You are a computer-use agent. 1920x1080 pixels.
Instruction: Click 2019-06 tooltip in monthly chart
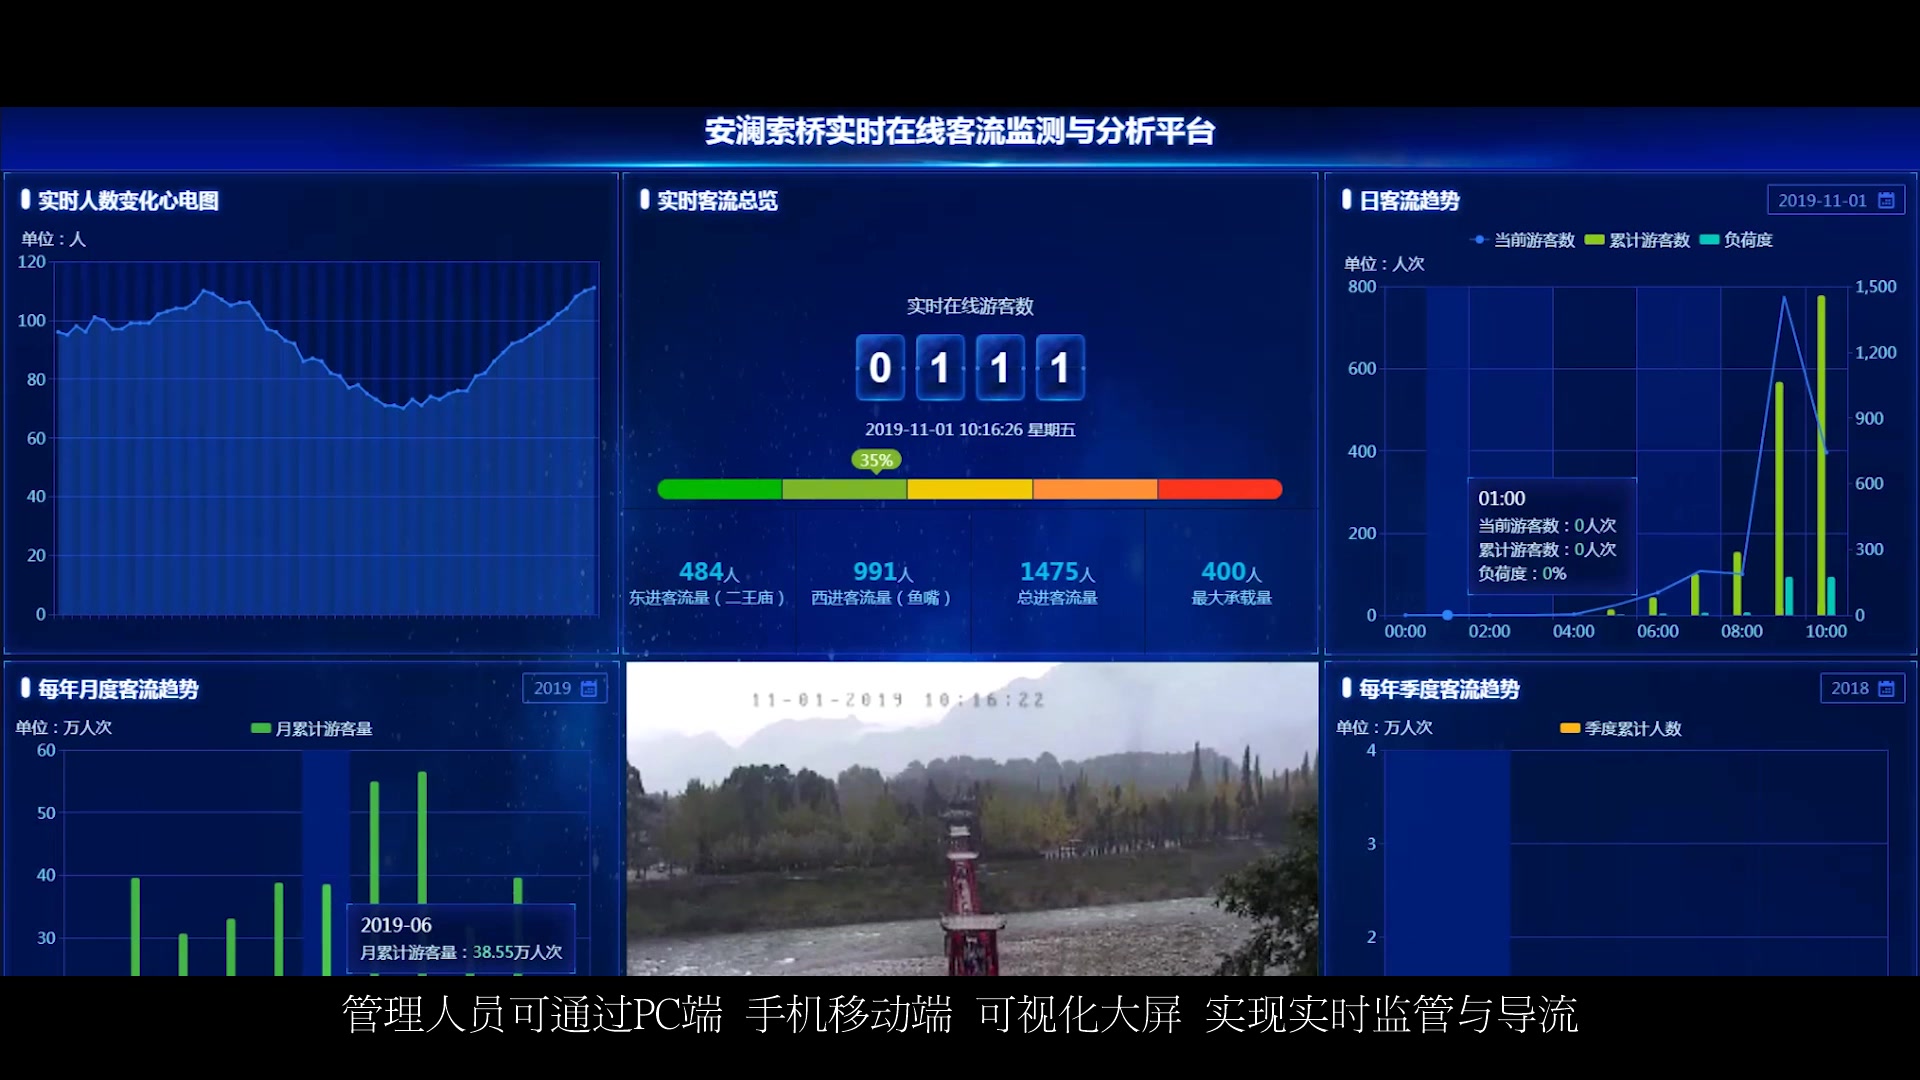click(461, 939)
